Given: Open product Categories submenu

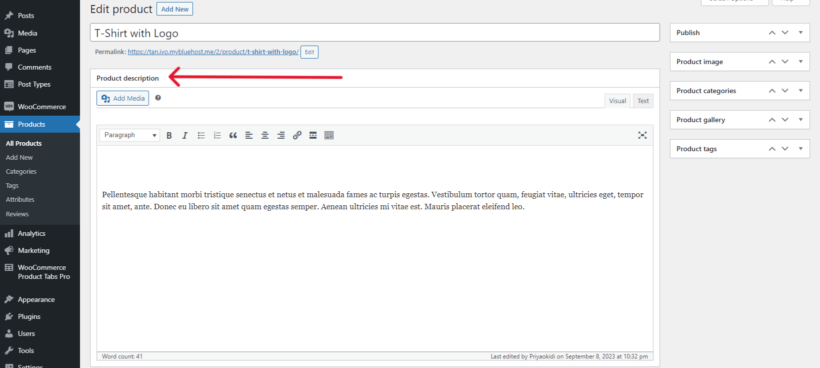Looking at the screenshot, I should click(x=21, y=171).
